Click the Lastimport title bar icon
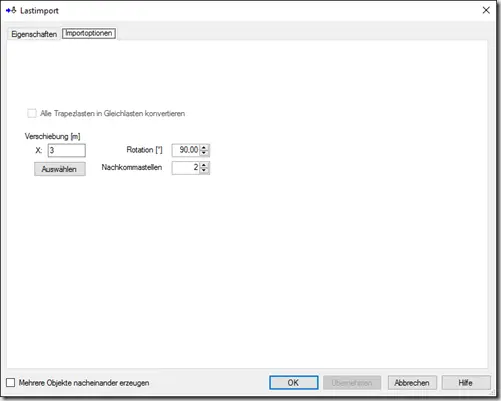This screenshot has width=501, height=401. point(11,10)
